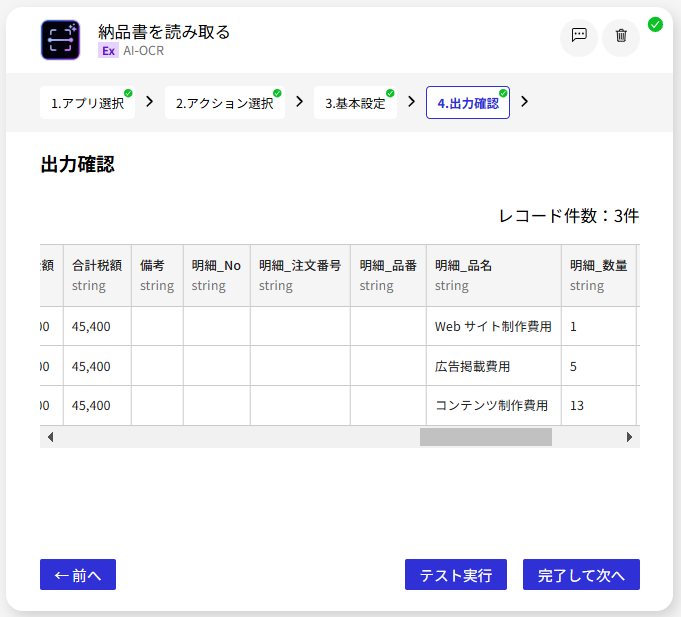Click the horizontal scrollbar thumb
This screenshot has height=617, width=681.
click(x=486, y=437)
